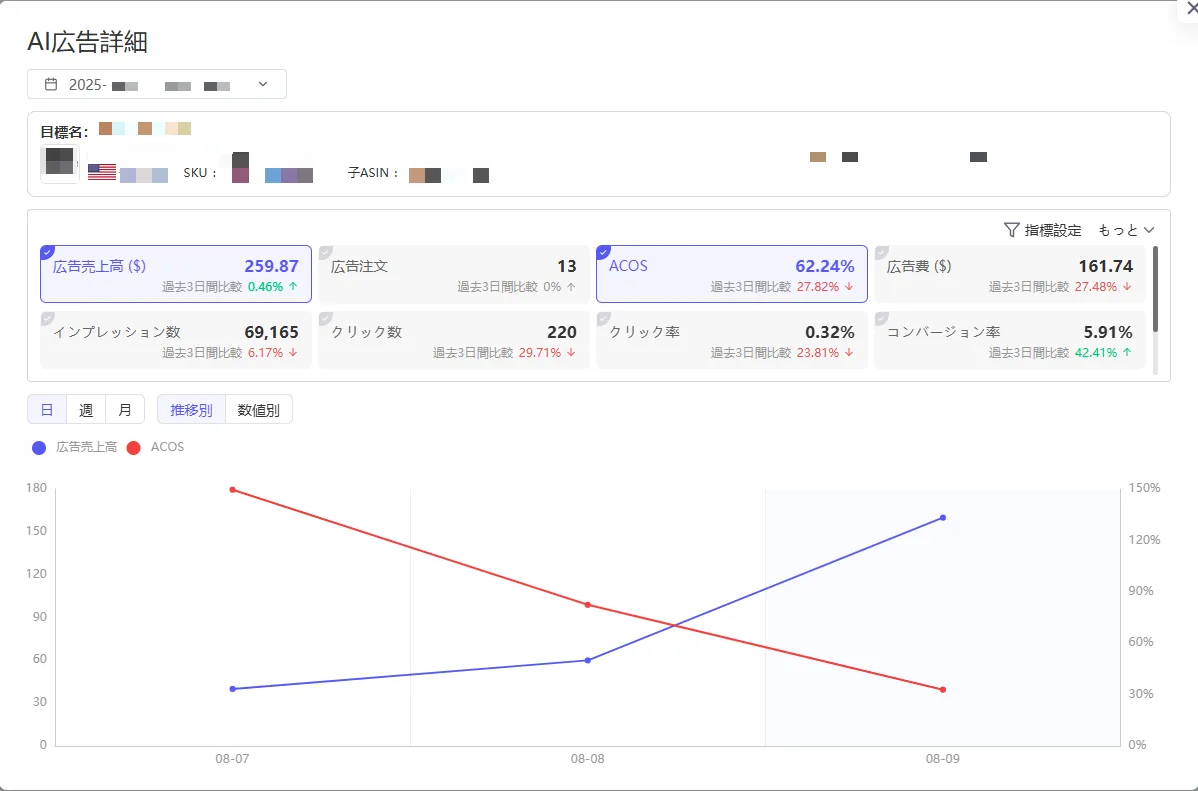Click the 子ASIN label
The image size is (1198, 791).
point(374,173)
